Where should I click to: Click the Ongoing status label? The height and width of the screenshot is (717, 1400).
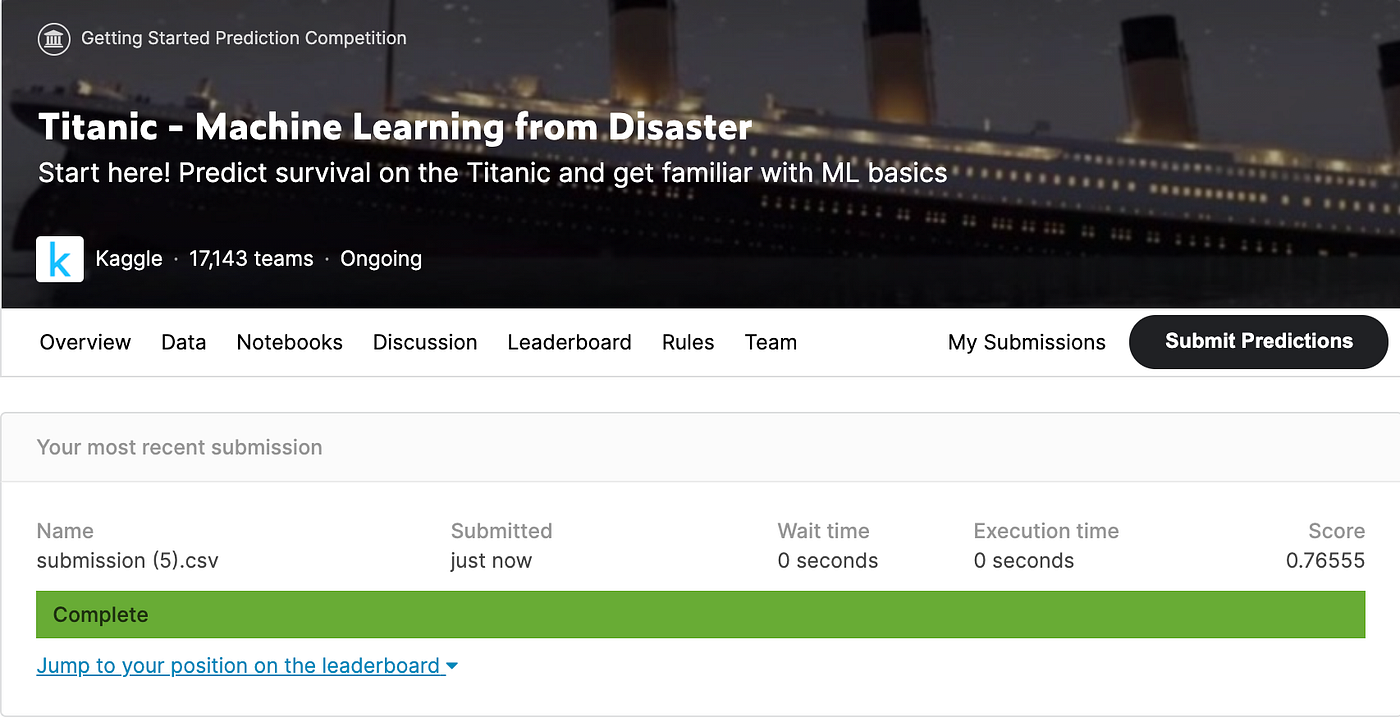tap(381, 258)
